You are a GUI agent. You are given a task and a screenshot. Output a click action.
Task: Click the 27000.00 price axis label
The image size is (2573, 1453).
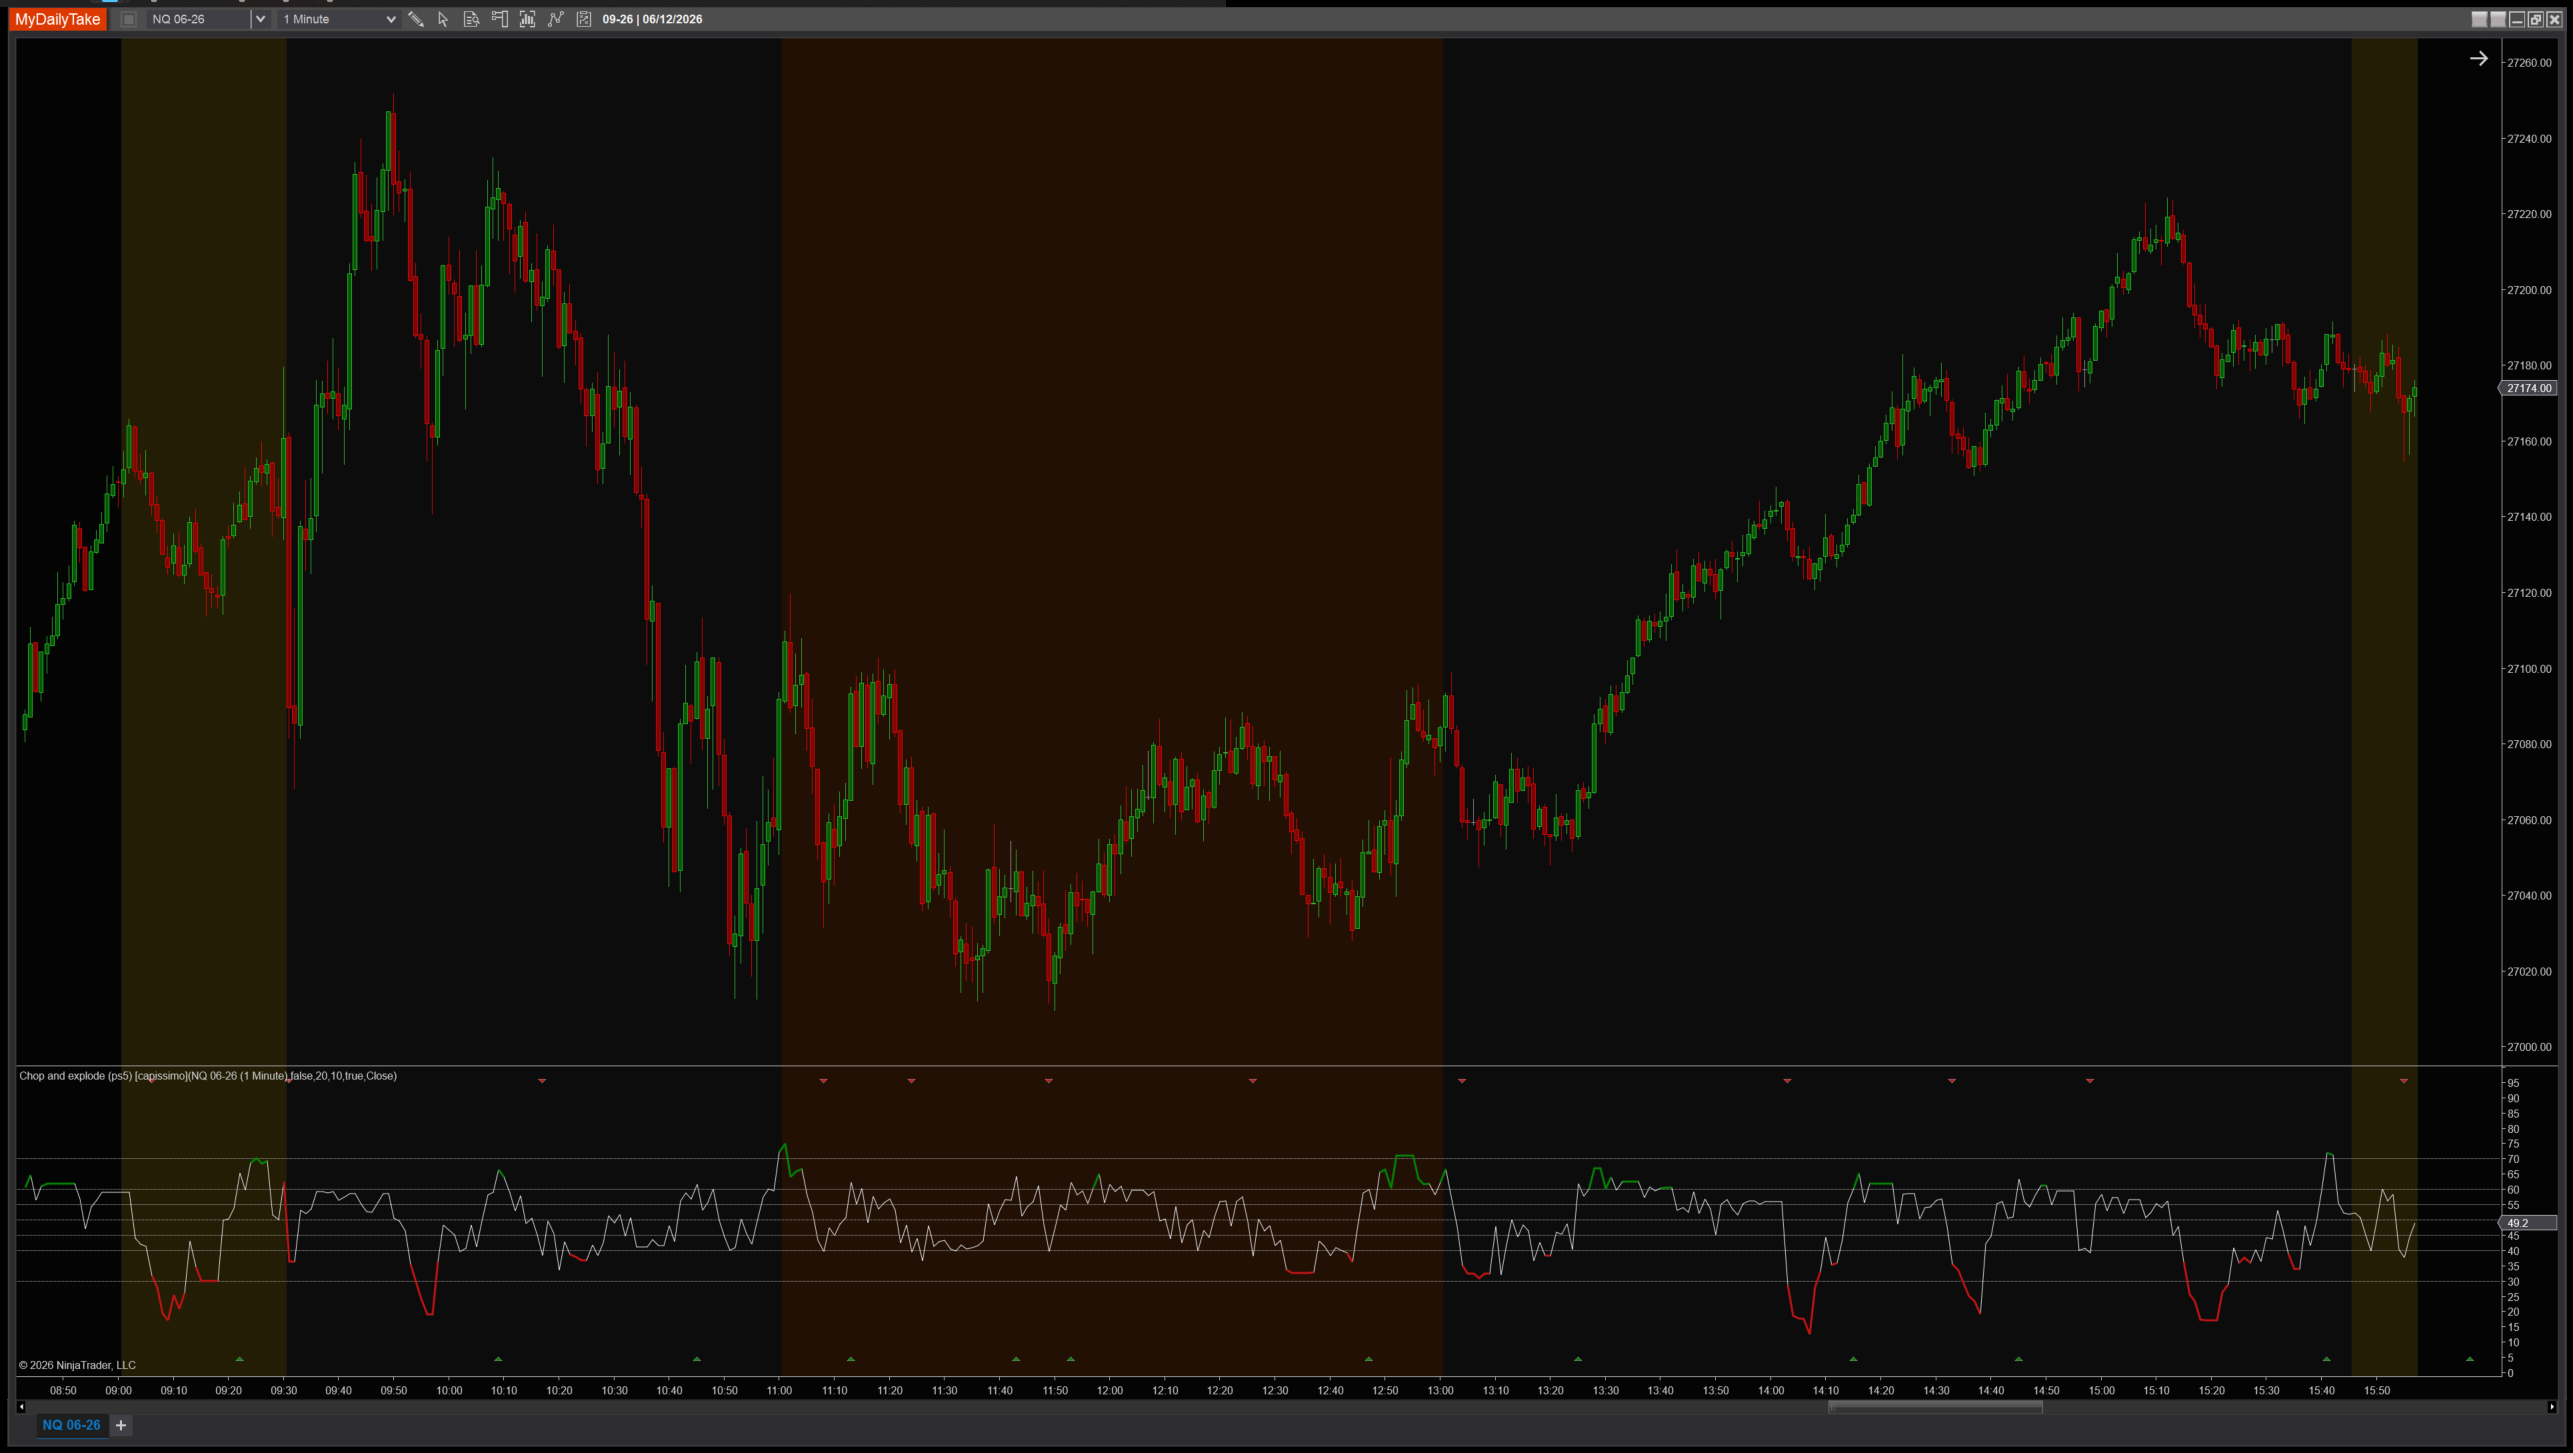pos(2529,1047)
